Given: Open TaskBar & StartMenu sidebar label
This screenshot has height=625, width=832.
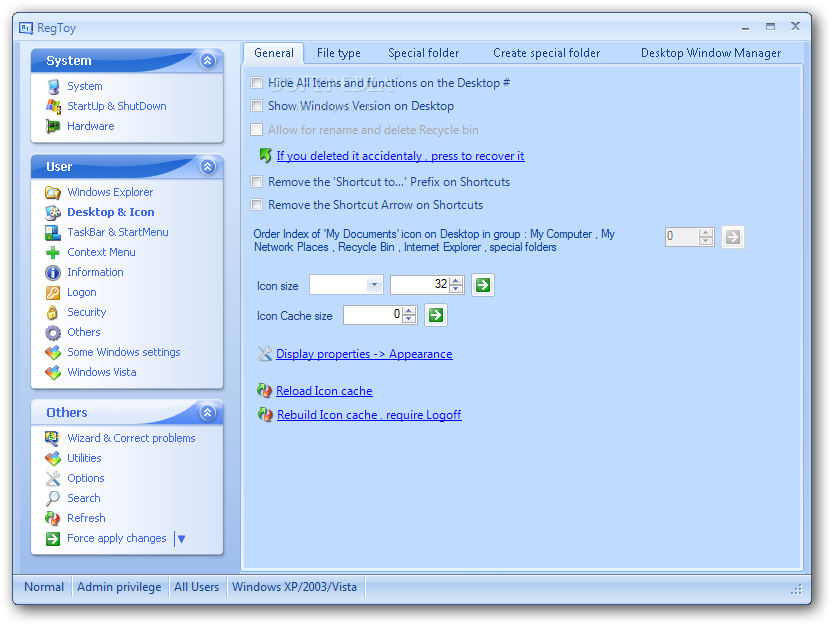Looking at the screenshot, I should pyautogui.click(x=118, y=232).
